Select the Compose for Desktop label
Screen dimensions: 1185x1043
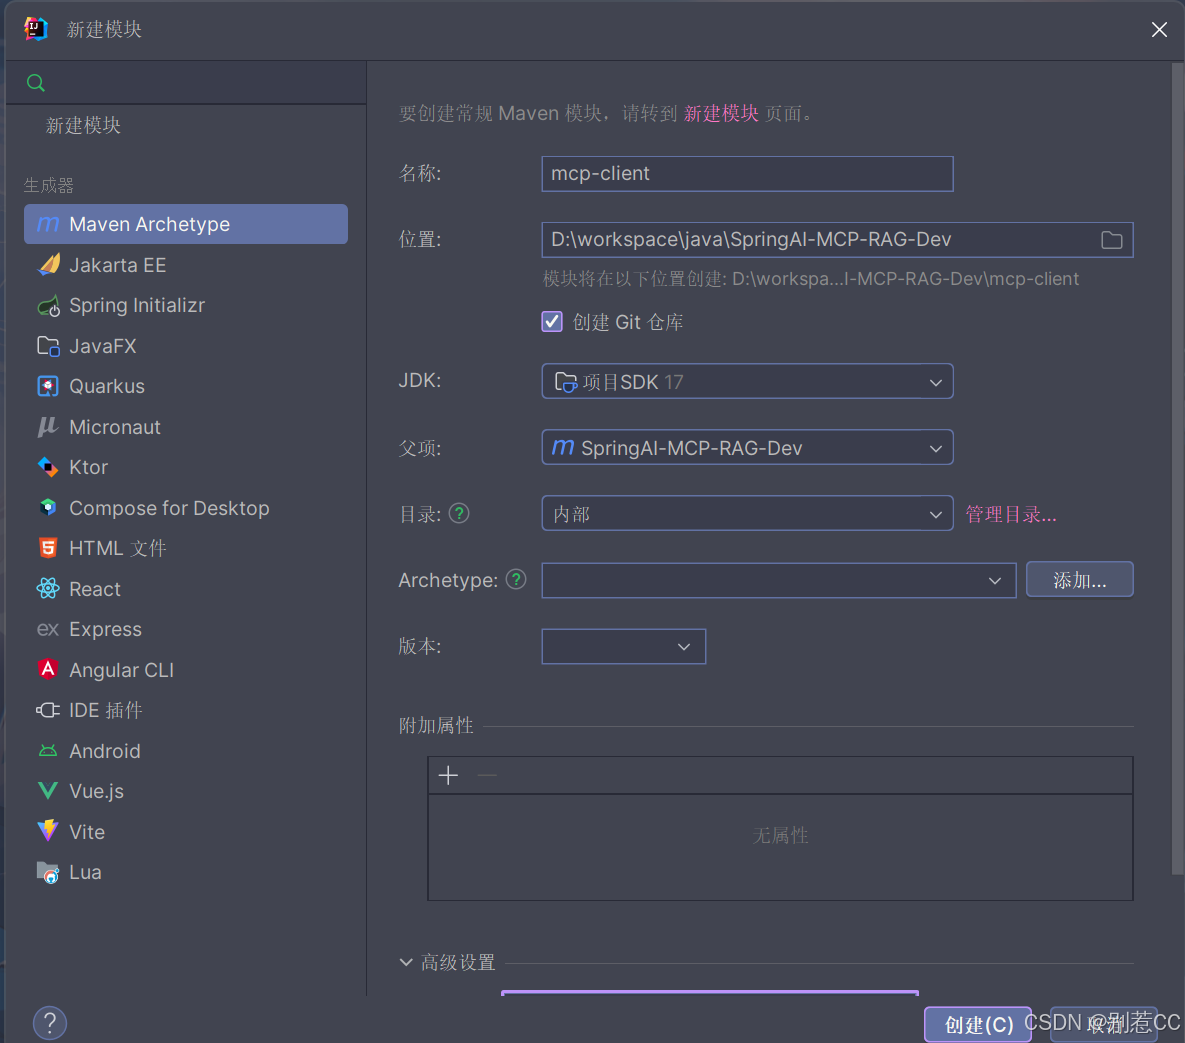(x=169, y=508)
